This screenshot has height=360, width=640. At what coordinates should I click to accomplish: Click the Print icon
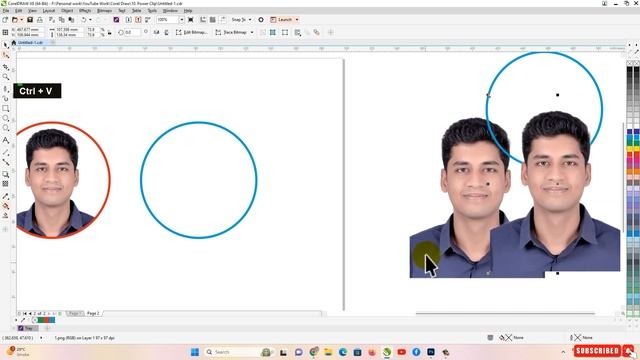pos(40,20)
